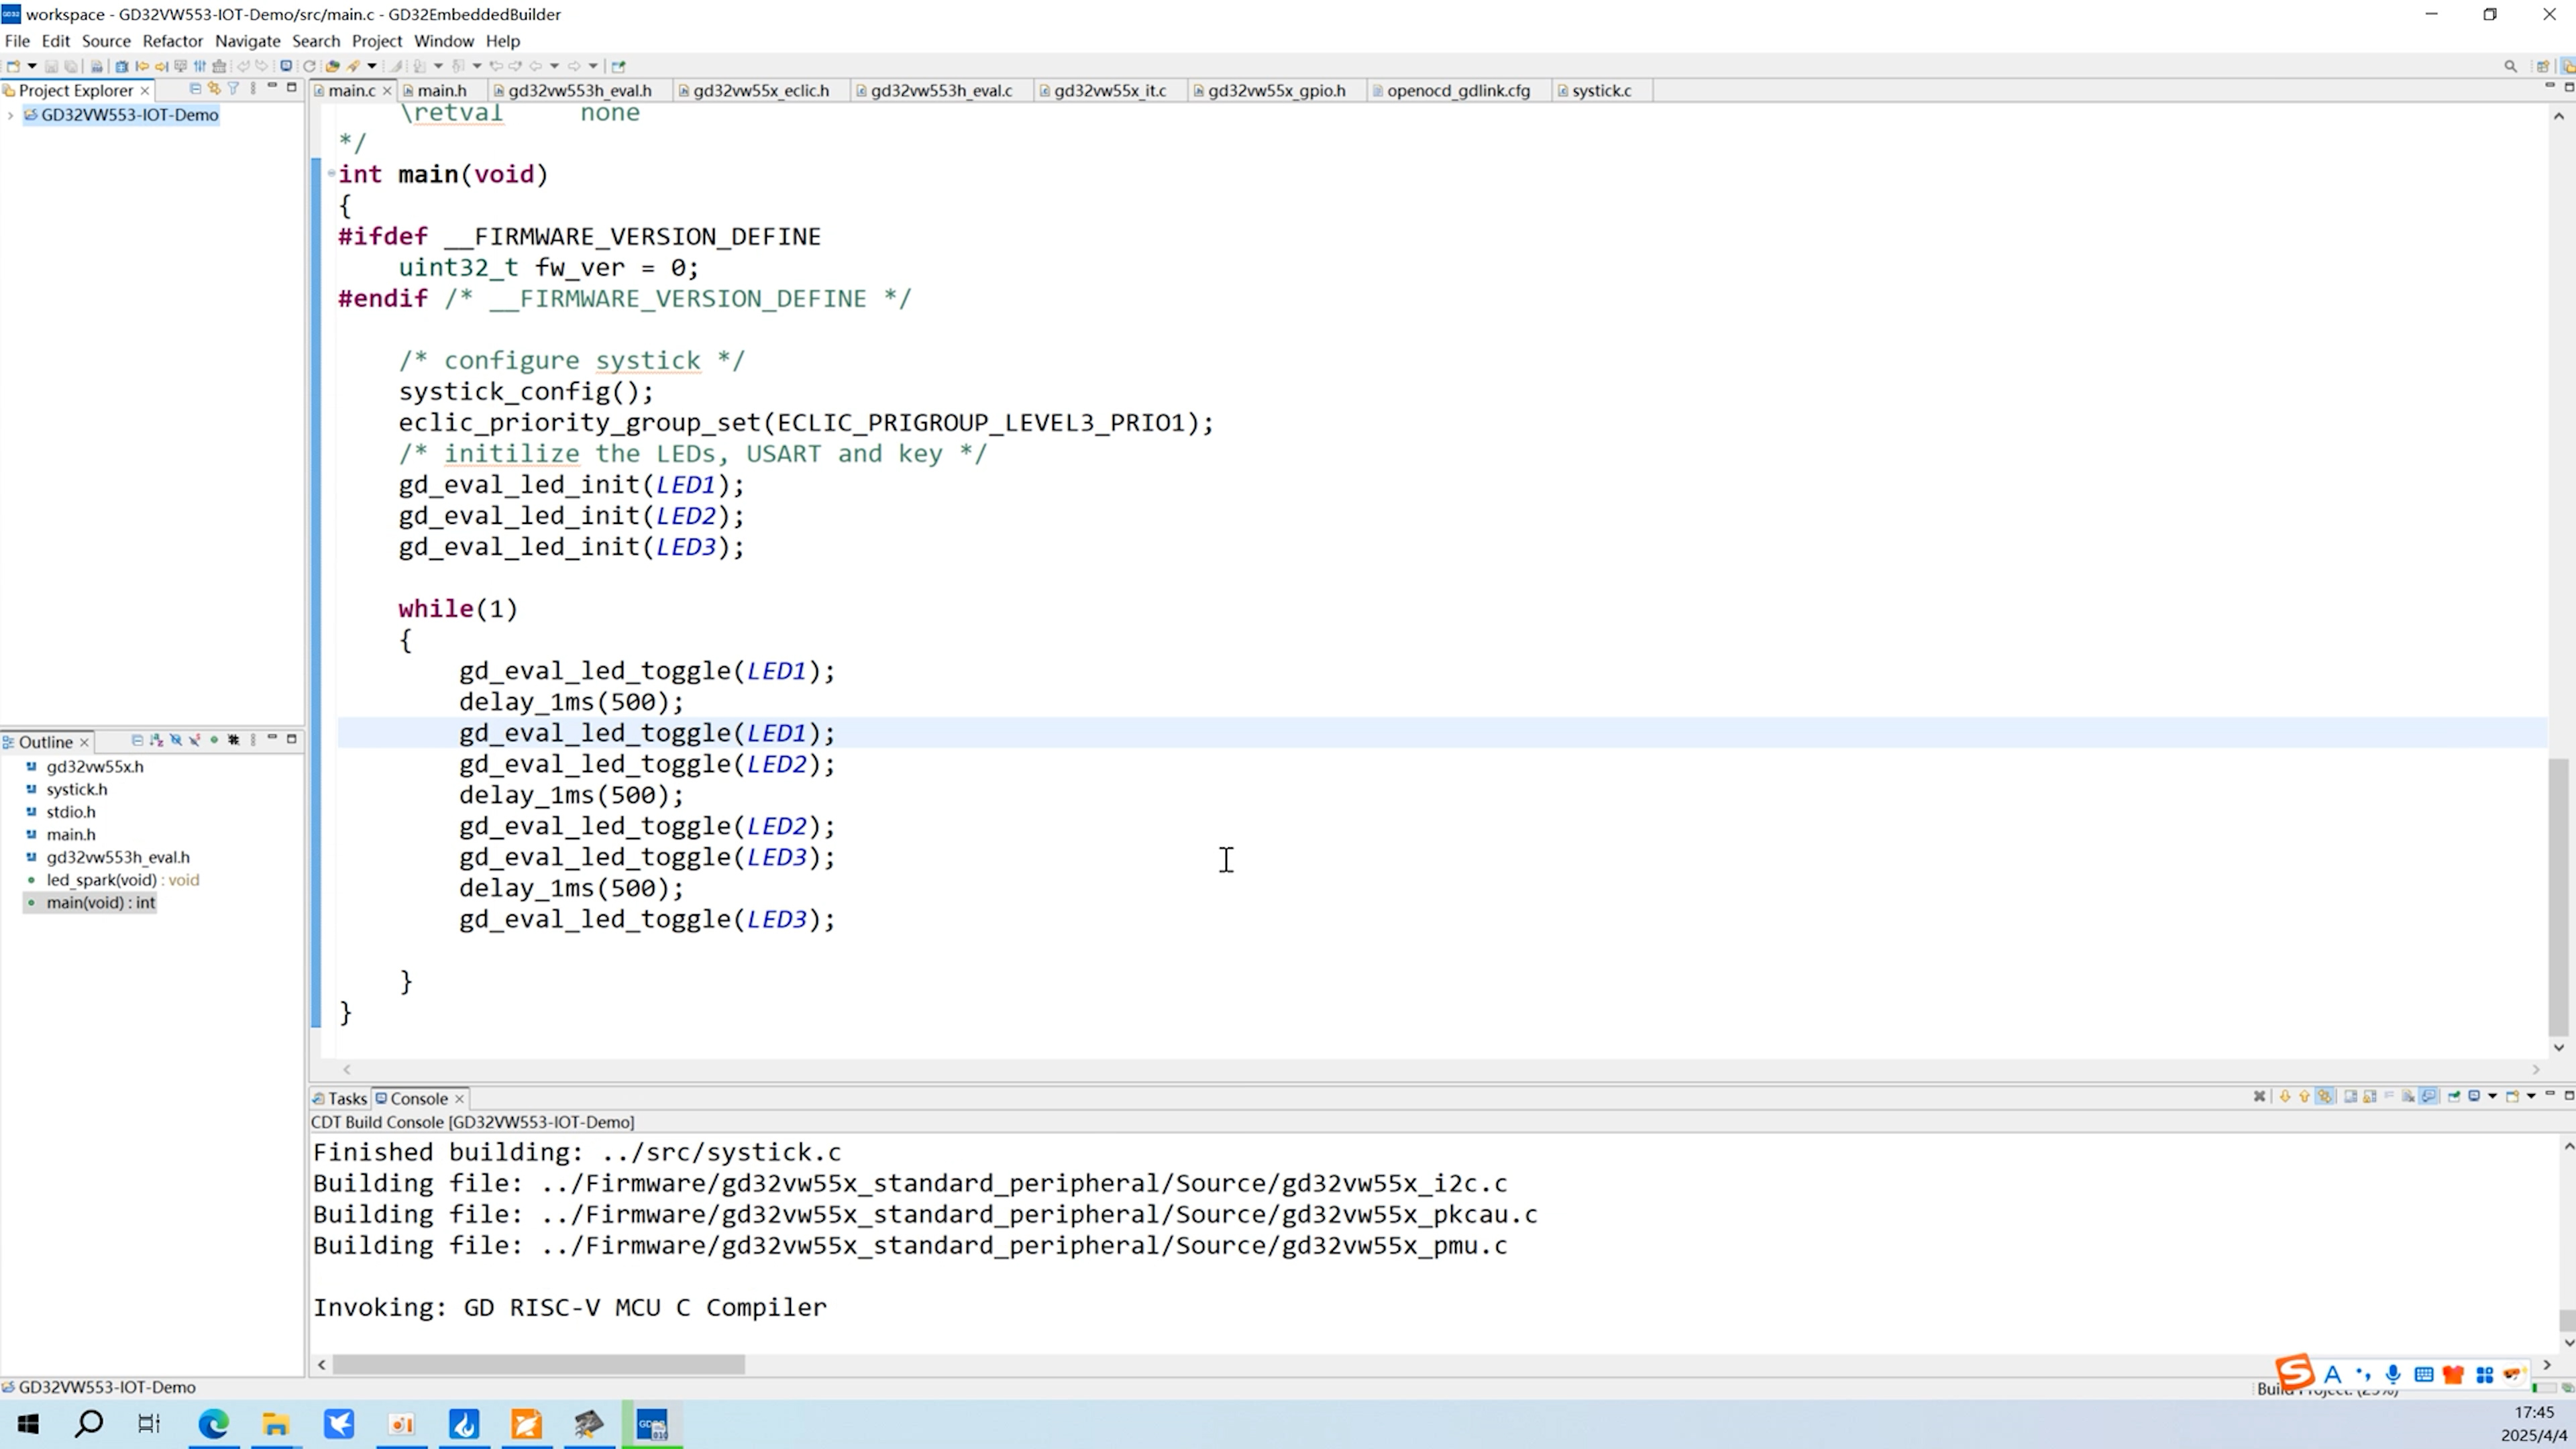Click the console's down arrow (next error)
The height and width of the screenshot is (1449, 2576).
(x=2285, y=1097)
